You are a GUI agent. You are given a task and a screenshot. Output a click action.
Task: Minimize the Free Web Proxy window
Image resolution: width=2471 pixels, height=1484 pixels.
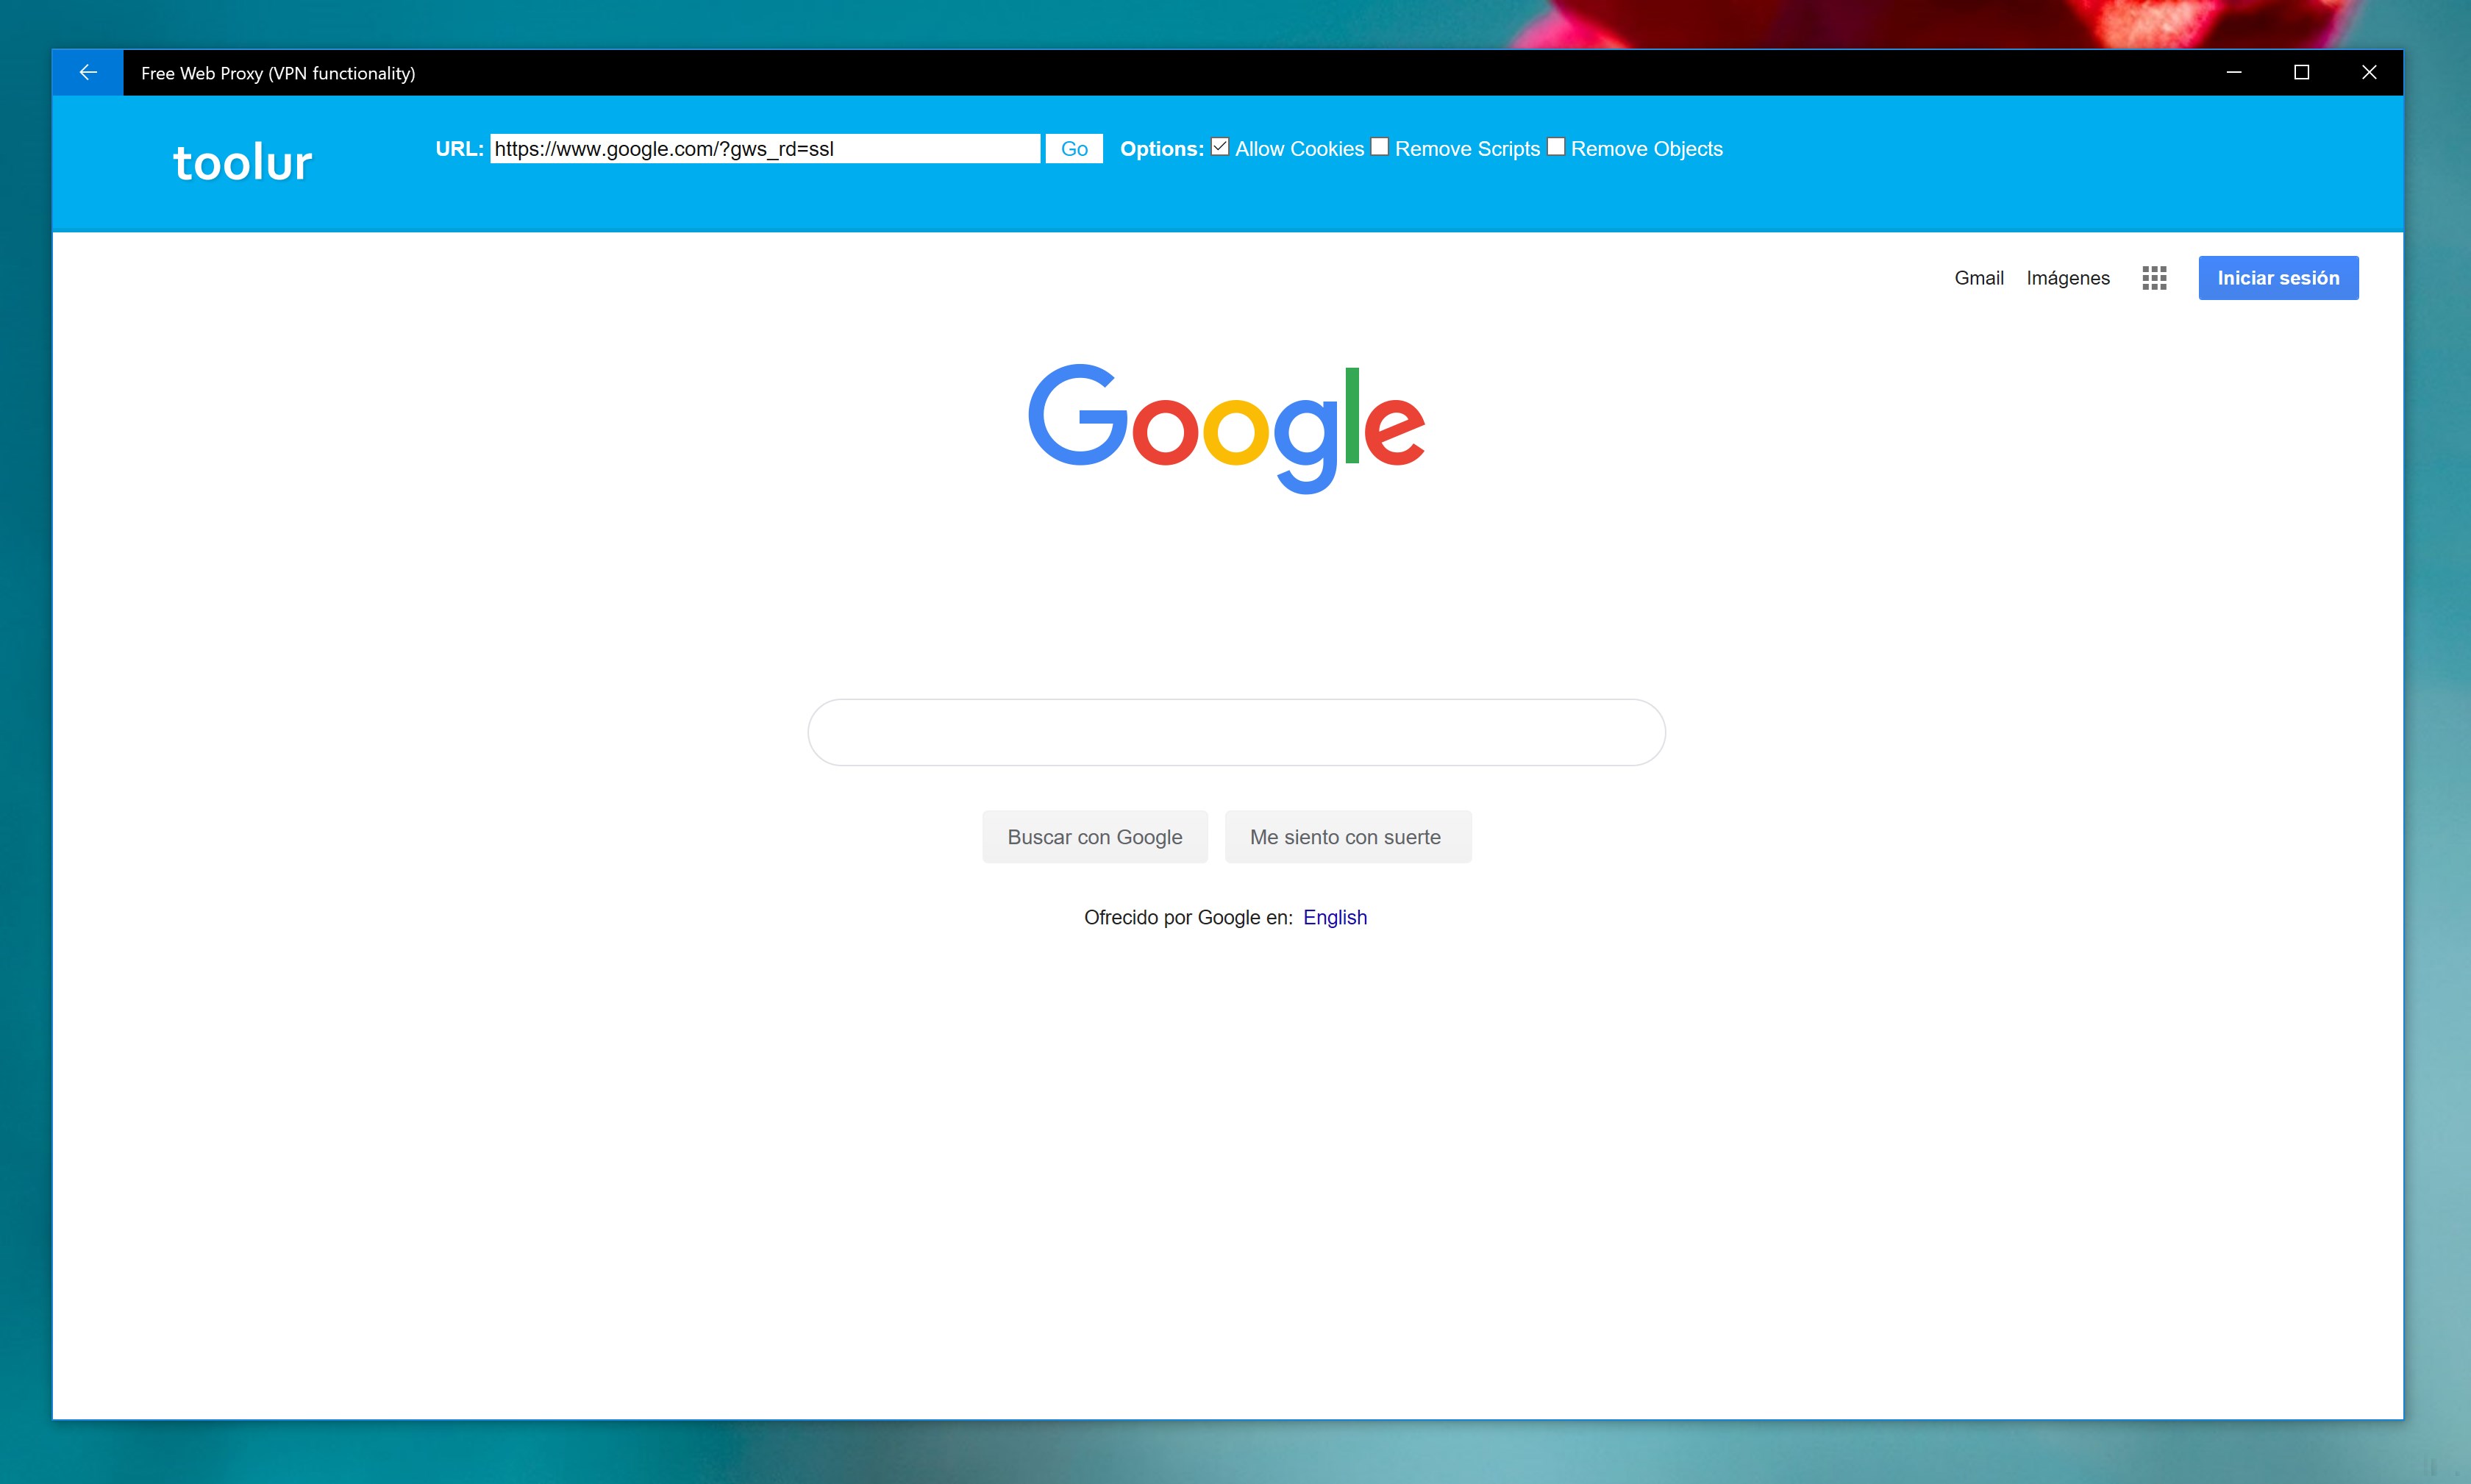[2234, 72]
